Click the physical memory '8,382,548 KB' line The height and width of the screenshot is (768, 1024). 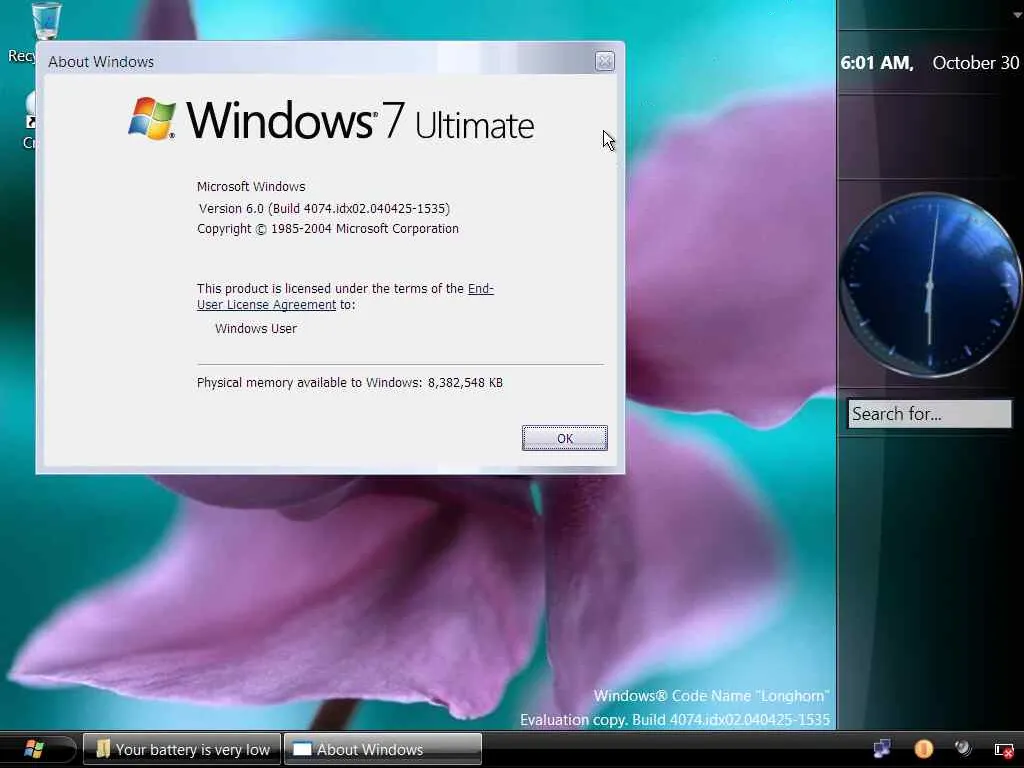349,383
